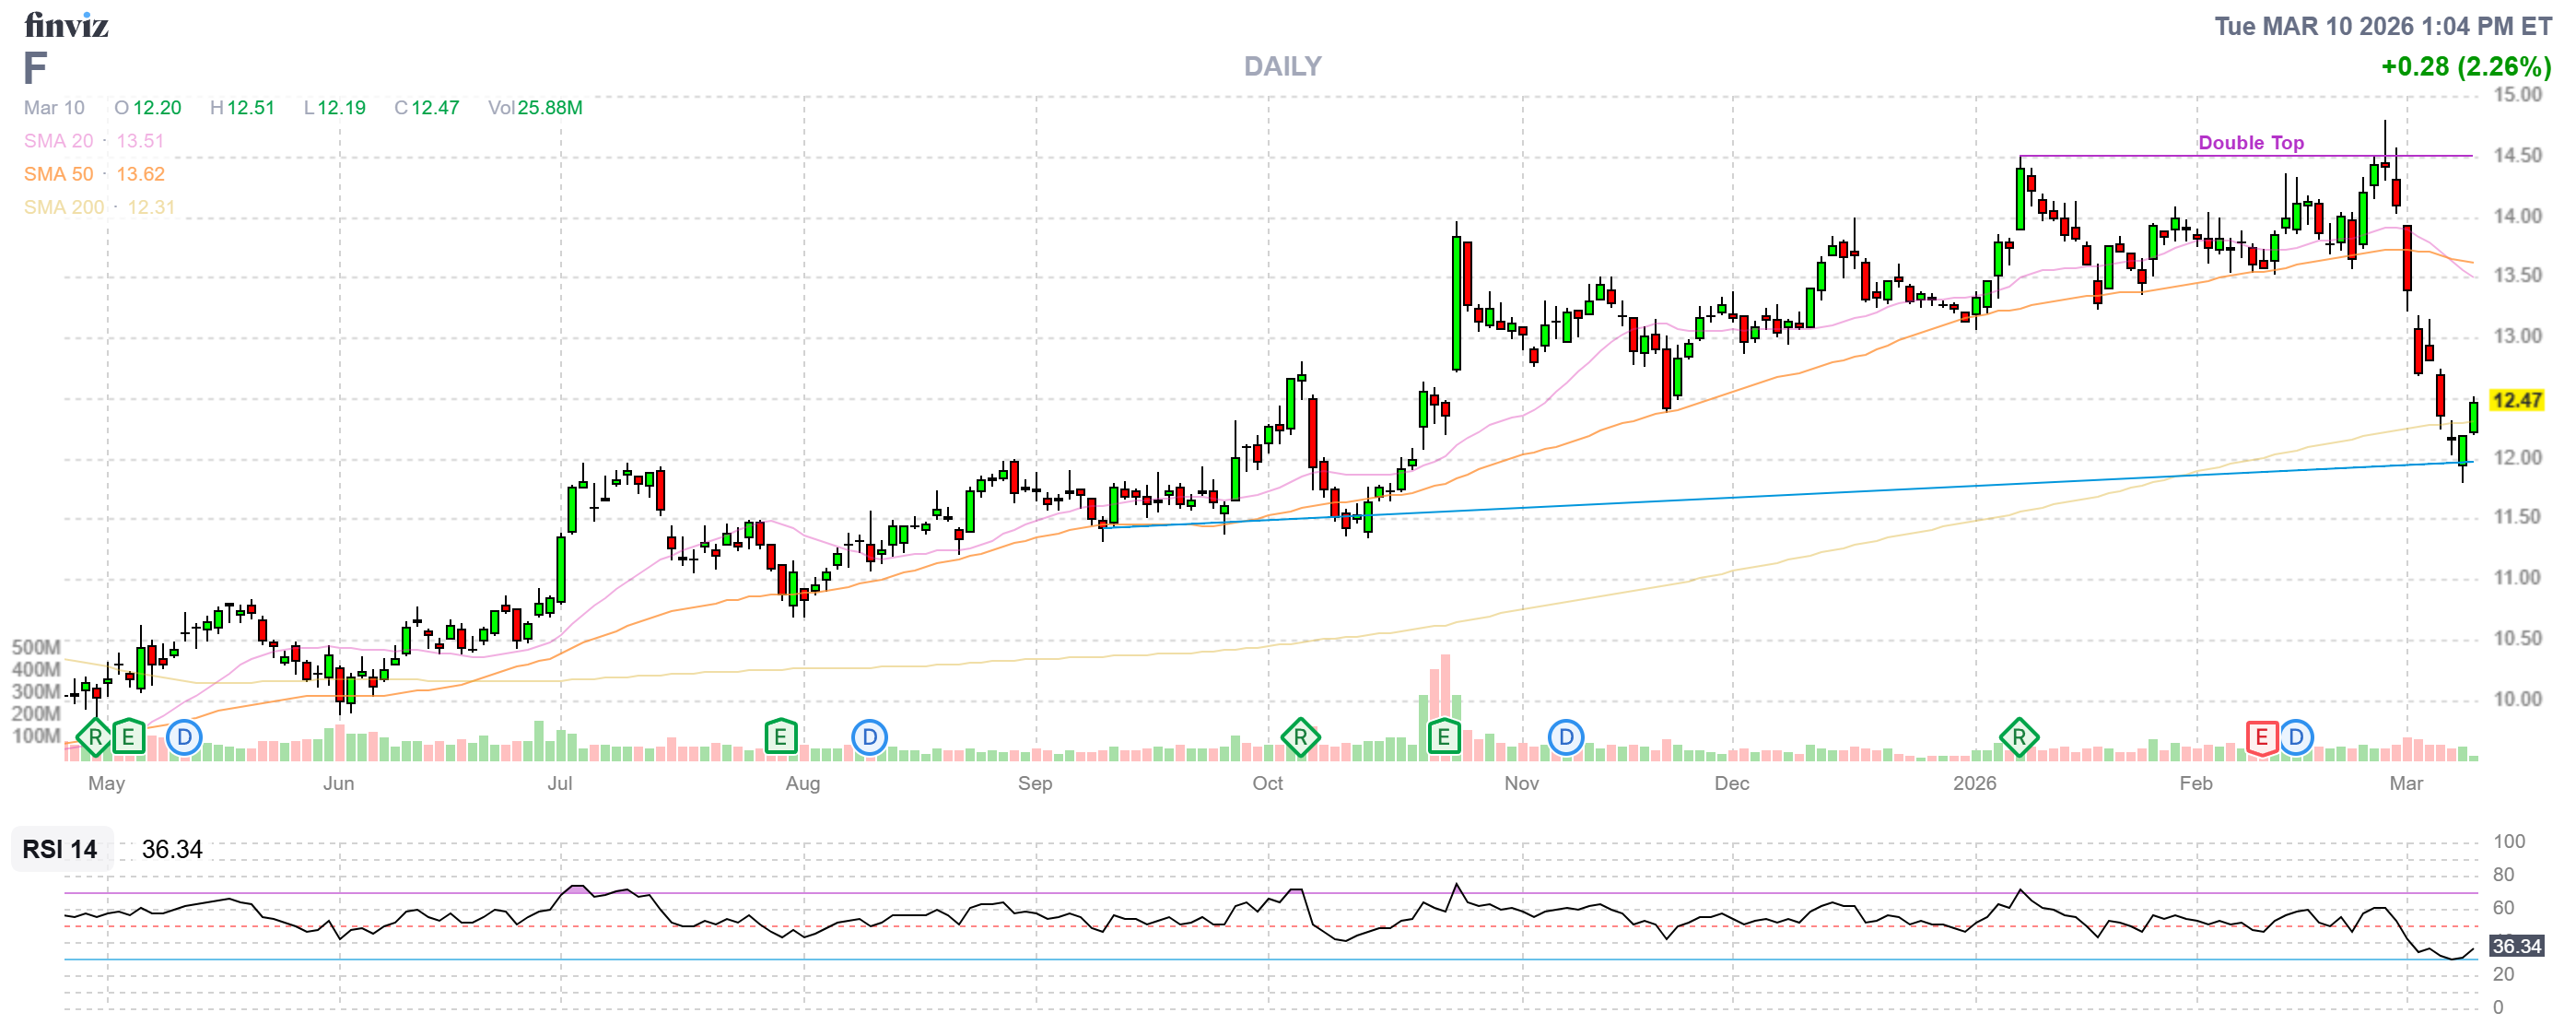Select the SMA 50 overlay label
Image resolution: width=2576 pixels, height=1036 pixels.
(58, 174)
